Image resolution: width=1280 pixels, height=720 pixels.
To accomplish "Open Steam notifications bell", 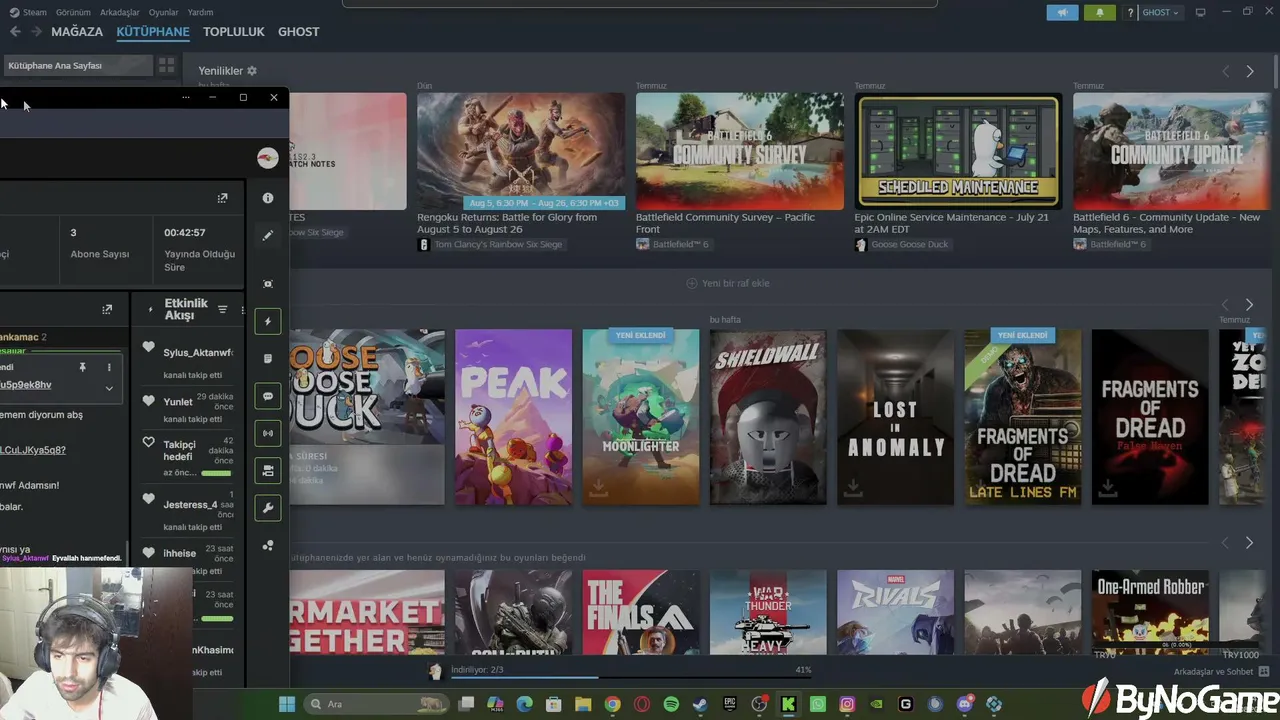I will [1100, 13].
